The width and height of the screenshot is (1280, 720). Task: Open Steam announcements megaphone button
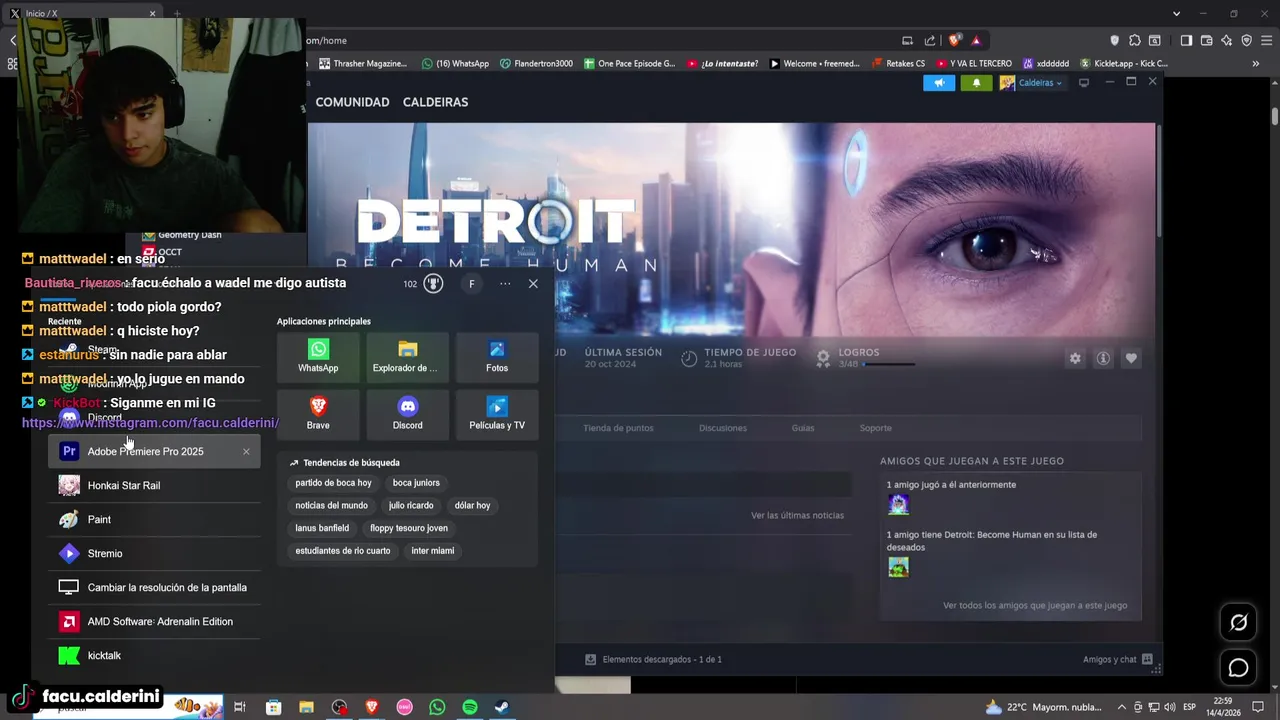939,83
